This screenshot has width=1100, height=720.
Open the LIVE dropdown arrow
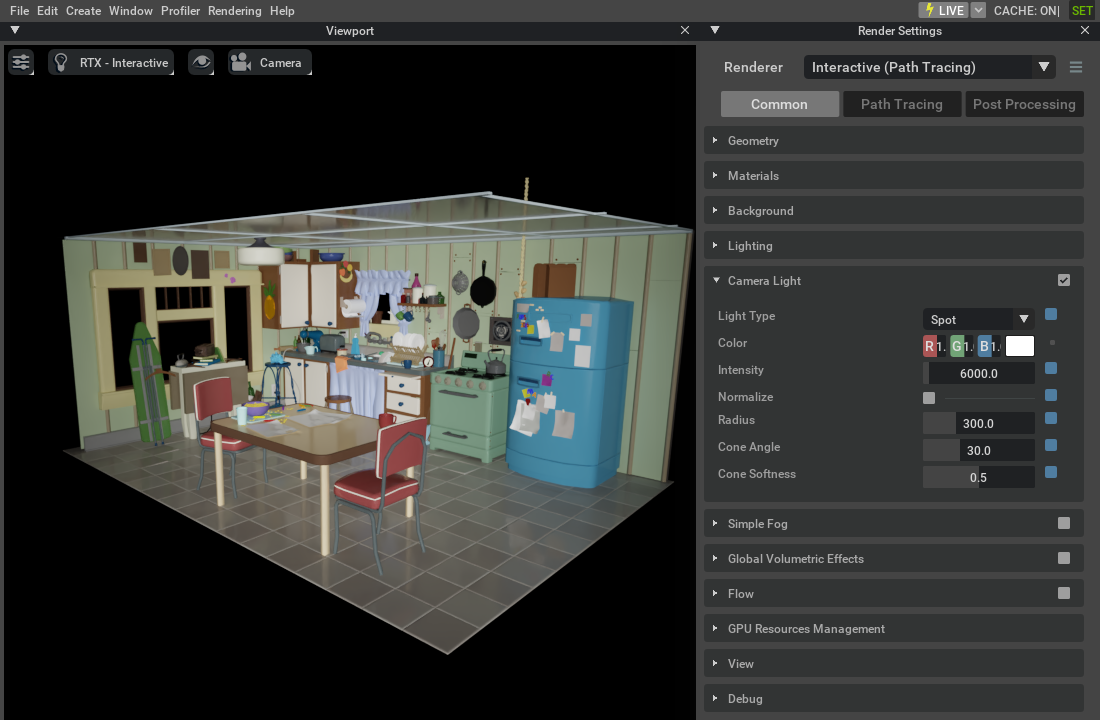tap(979, 11)
